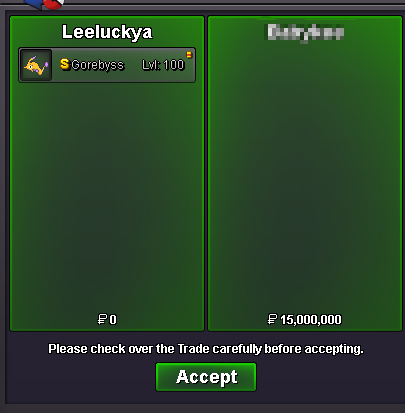Image resolution: width=405 pixels, height=413 pixels.
Task: Click the Leeluckya player name
Action: (107, 32)
